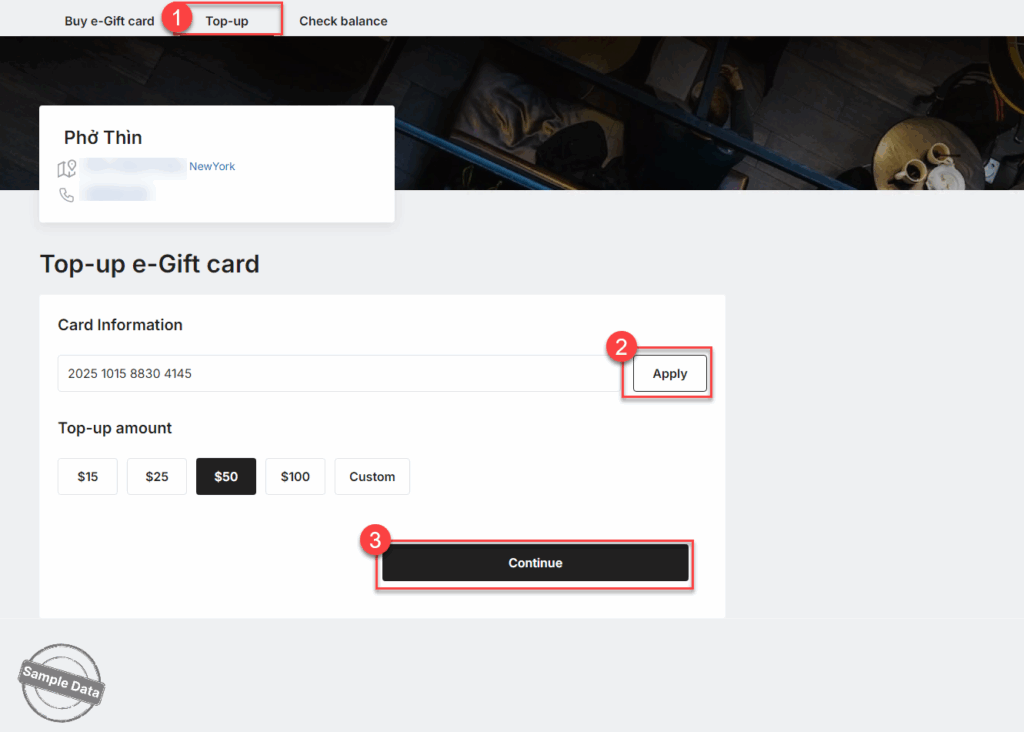Switch to the Top-up tab

(227, 21)
